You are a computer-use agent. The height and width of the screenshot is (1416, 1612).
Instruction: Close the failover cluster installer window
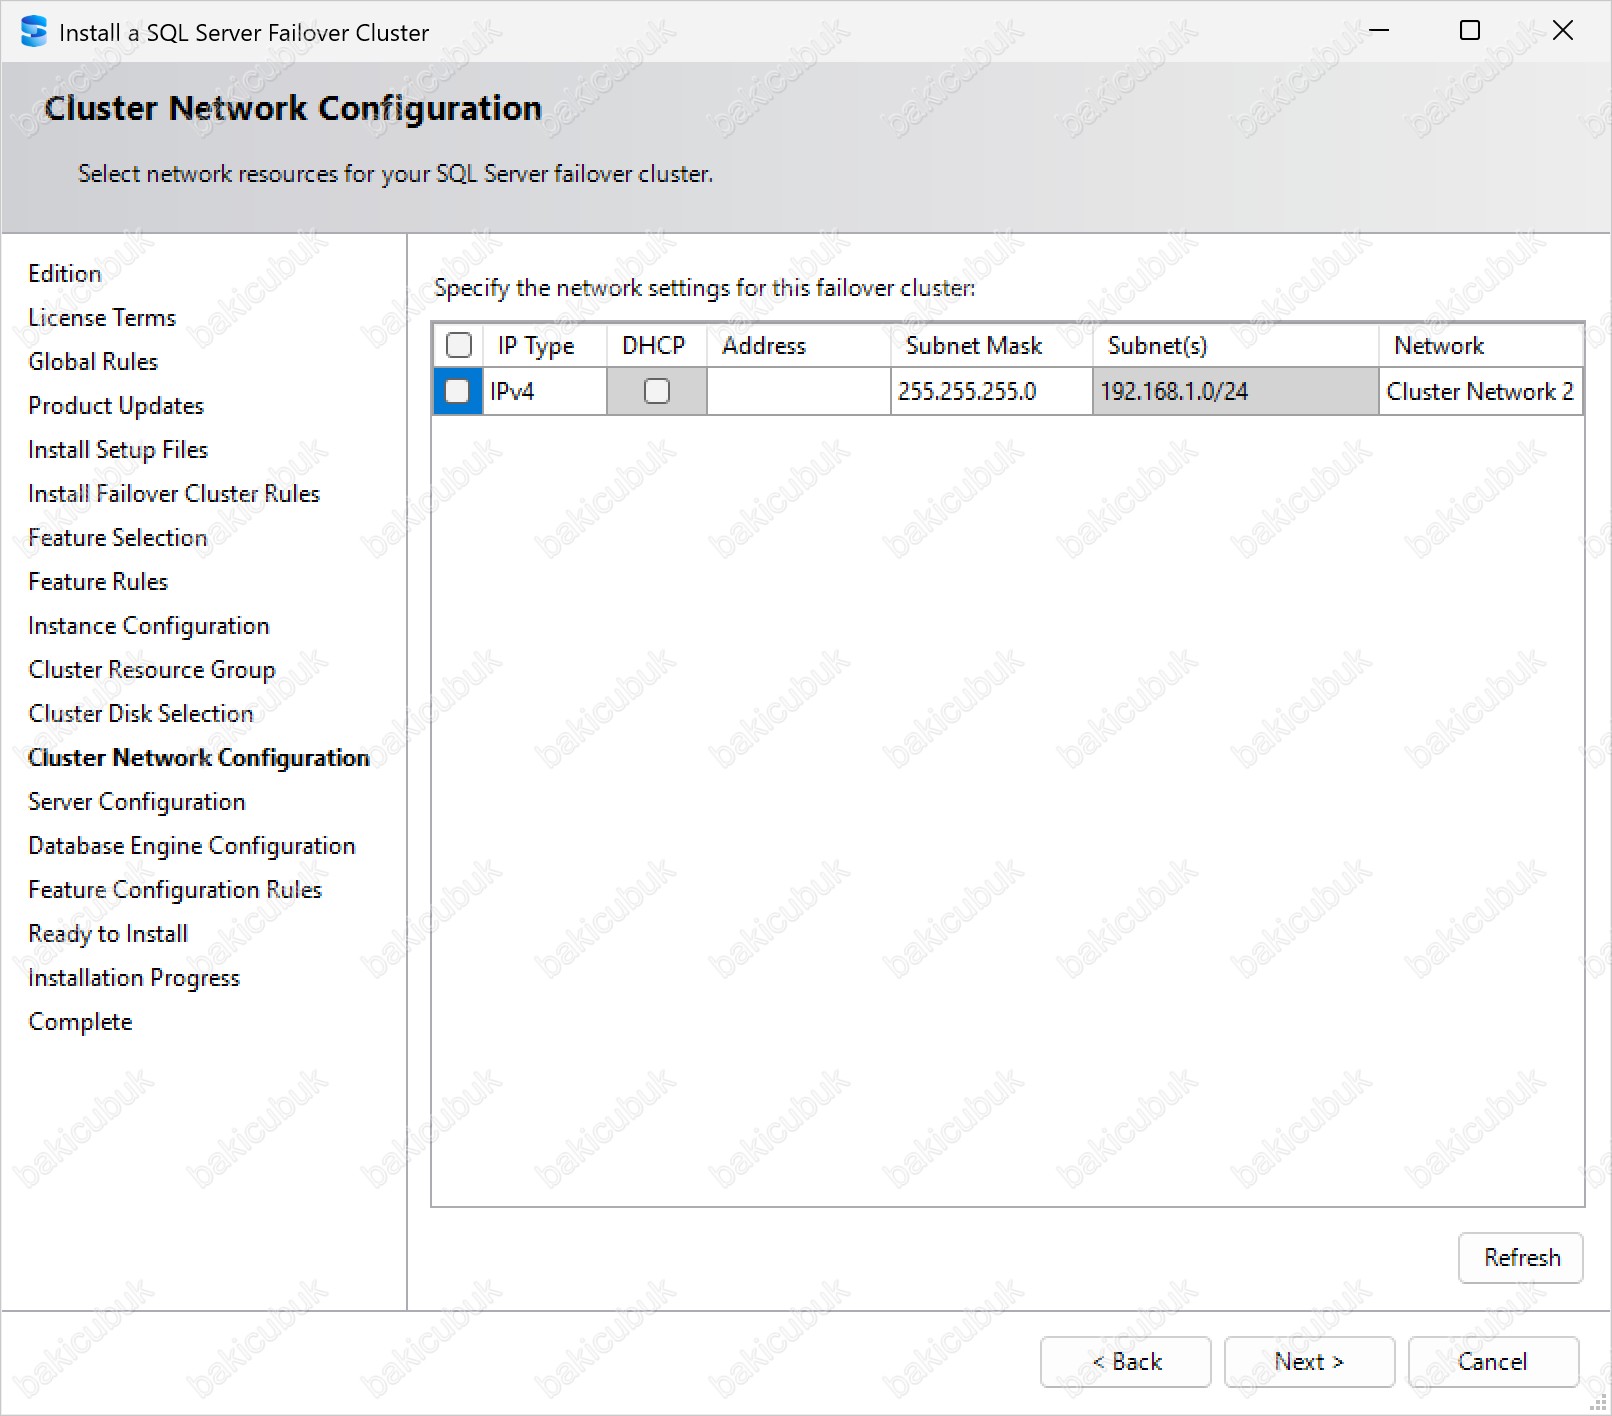click(x=1562, y=31)
